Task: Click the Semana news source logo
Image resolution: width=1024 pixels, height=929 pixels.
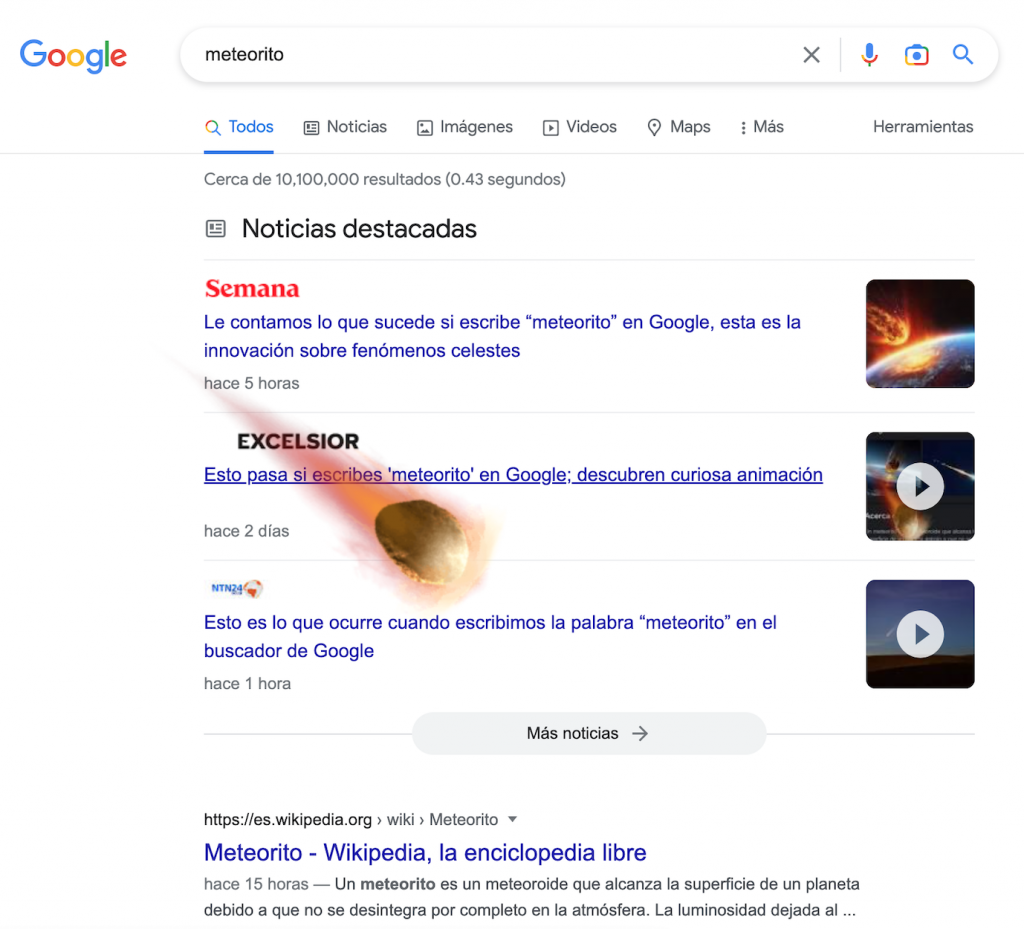Action: click(252, 289)
